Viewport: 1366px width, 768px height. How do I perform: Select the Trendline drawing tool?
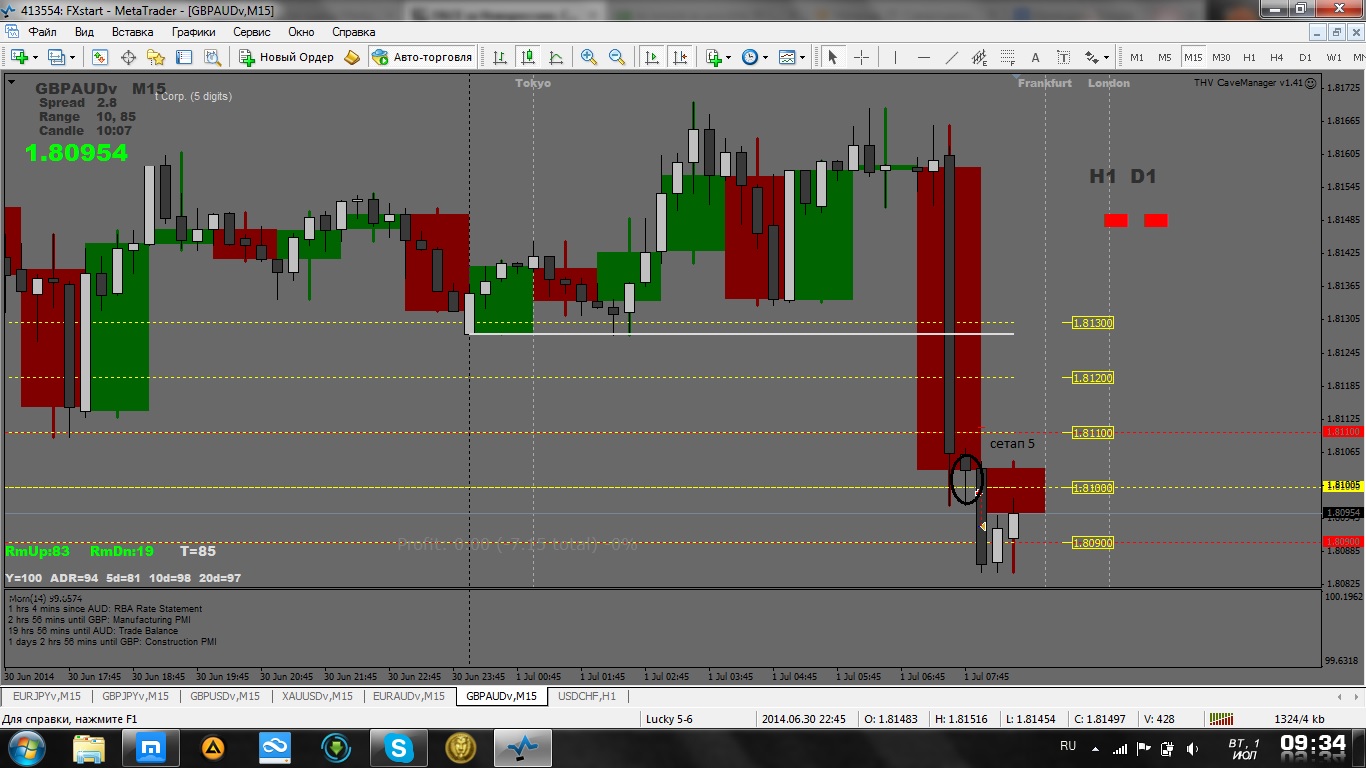coord(951,57)
